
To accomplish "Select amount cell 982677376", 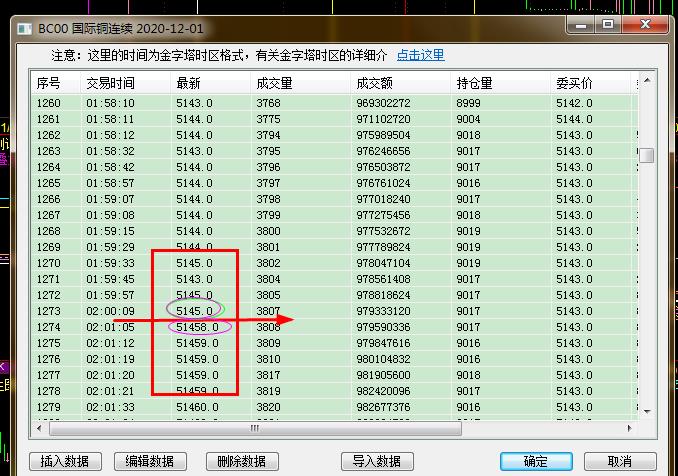I will [383, 407].
